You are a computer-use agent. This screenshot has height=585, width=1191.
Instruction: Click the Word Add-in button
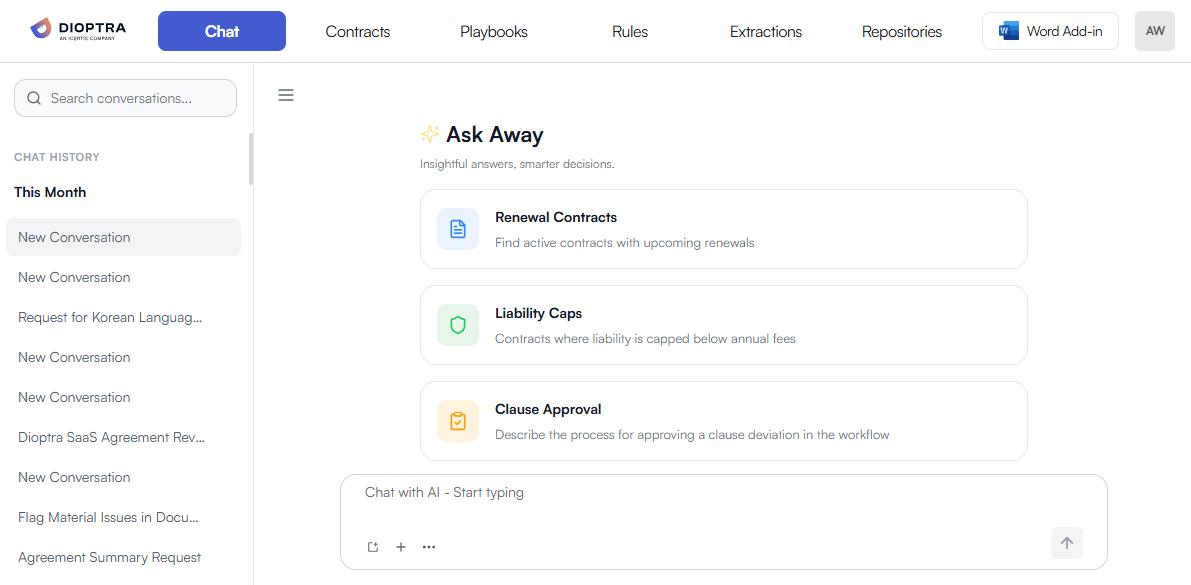pyautogui.click(x=1050, y=31)
